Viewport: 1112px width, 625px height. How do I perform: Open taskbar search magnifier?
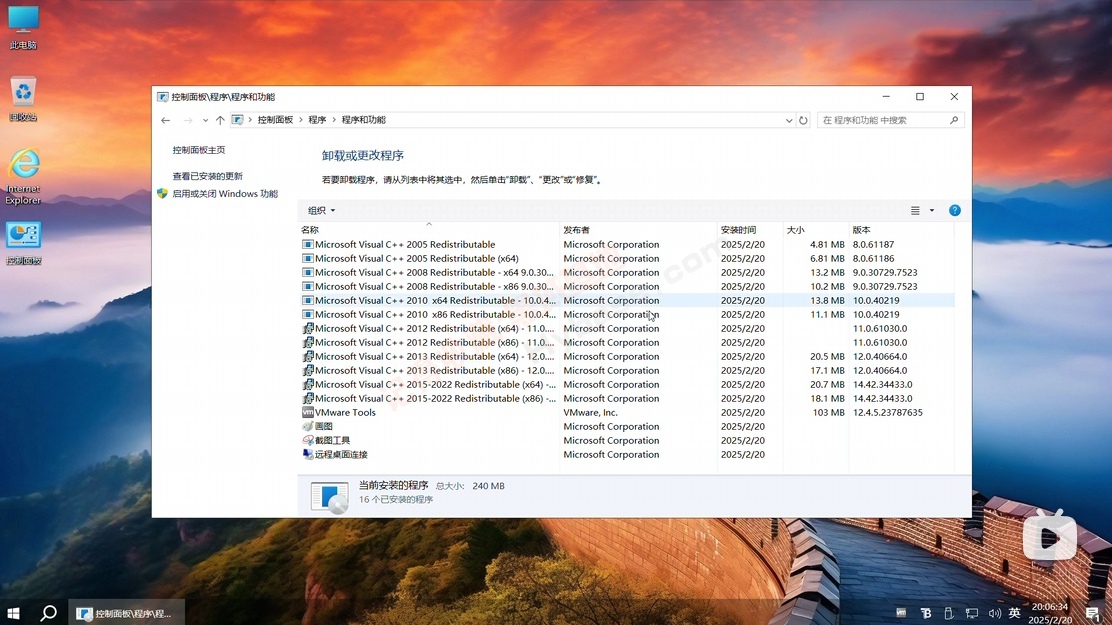(x=48, y=613)
